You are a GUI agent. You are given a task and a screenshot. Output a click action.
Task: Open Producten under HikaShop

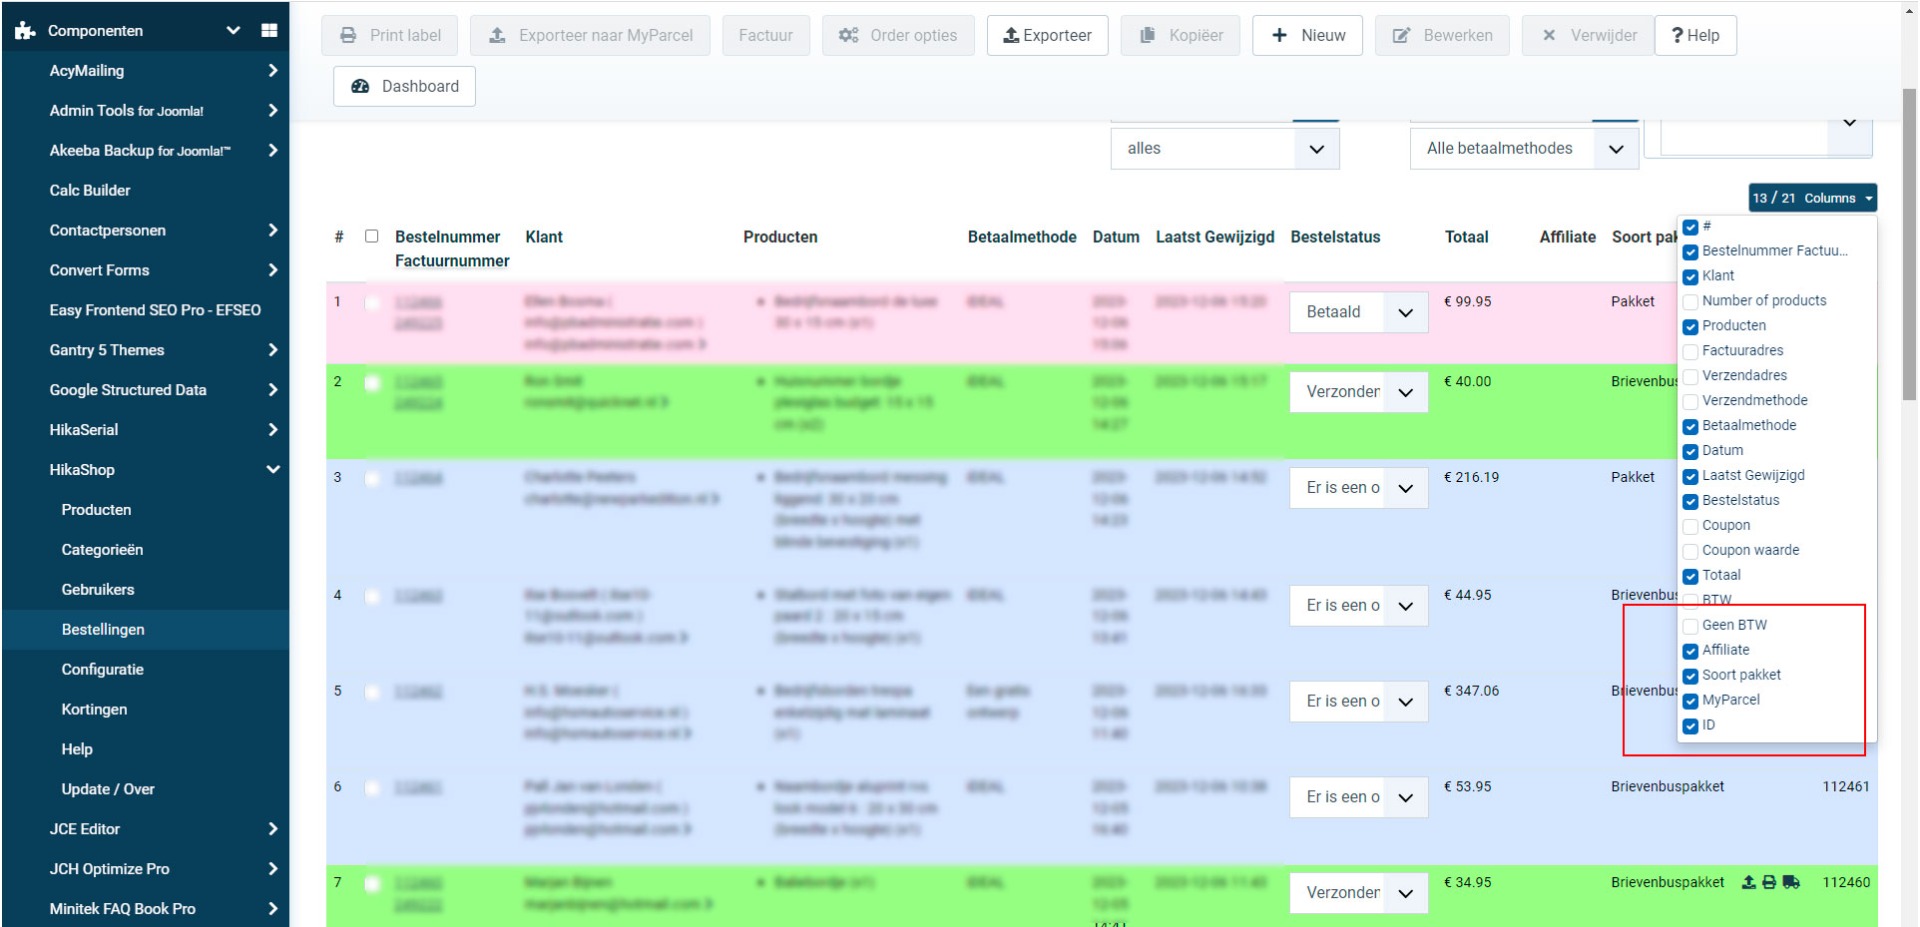(96, 509)
